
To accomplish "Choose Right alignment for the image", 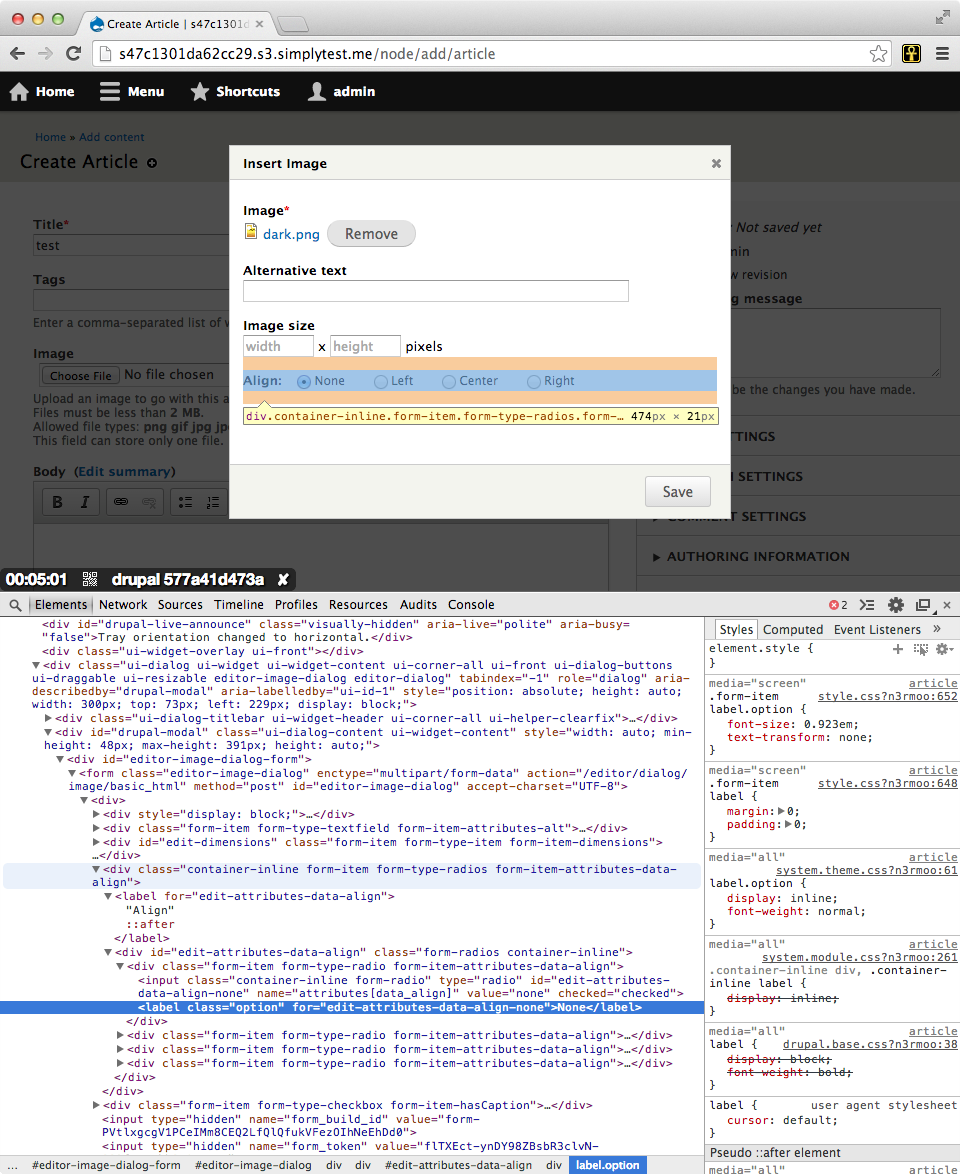I will (534, 380).
